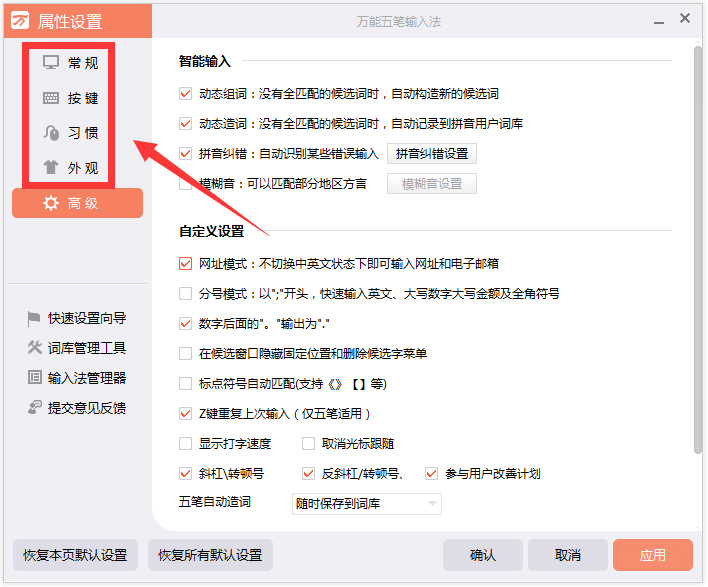Toggle 数字后面的"。"输出为"." checkbox
This screenshot has height=587, width=708.
(x=185, y=323)
